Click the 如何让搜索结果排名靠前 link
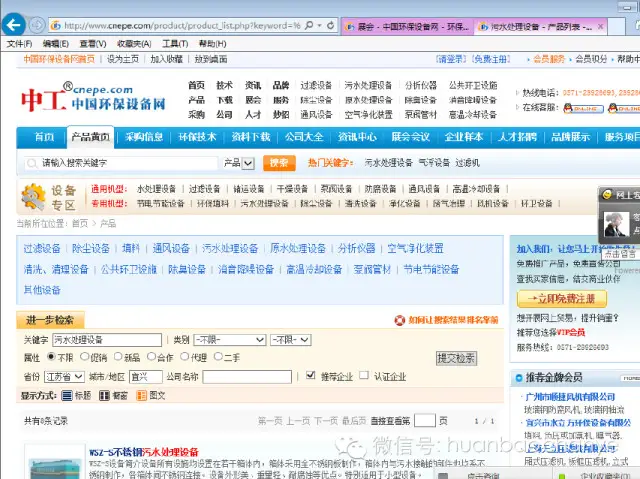 click(453, 320)
